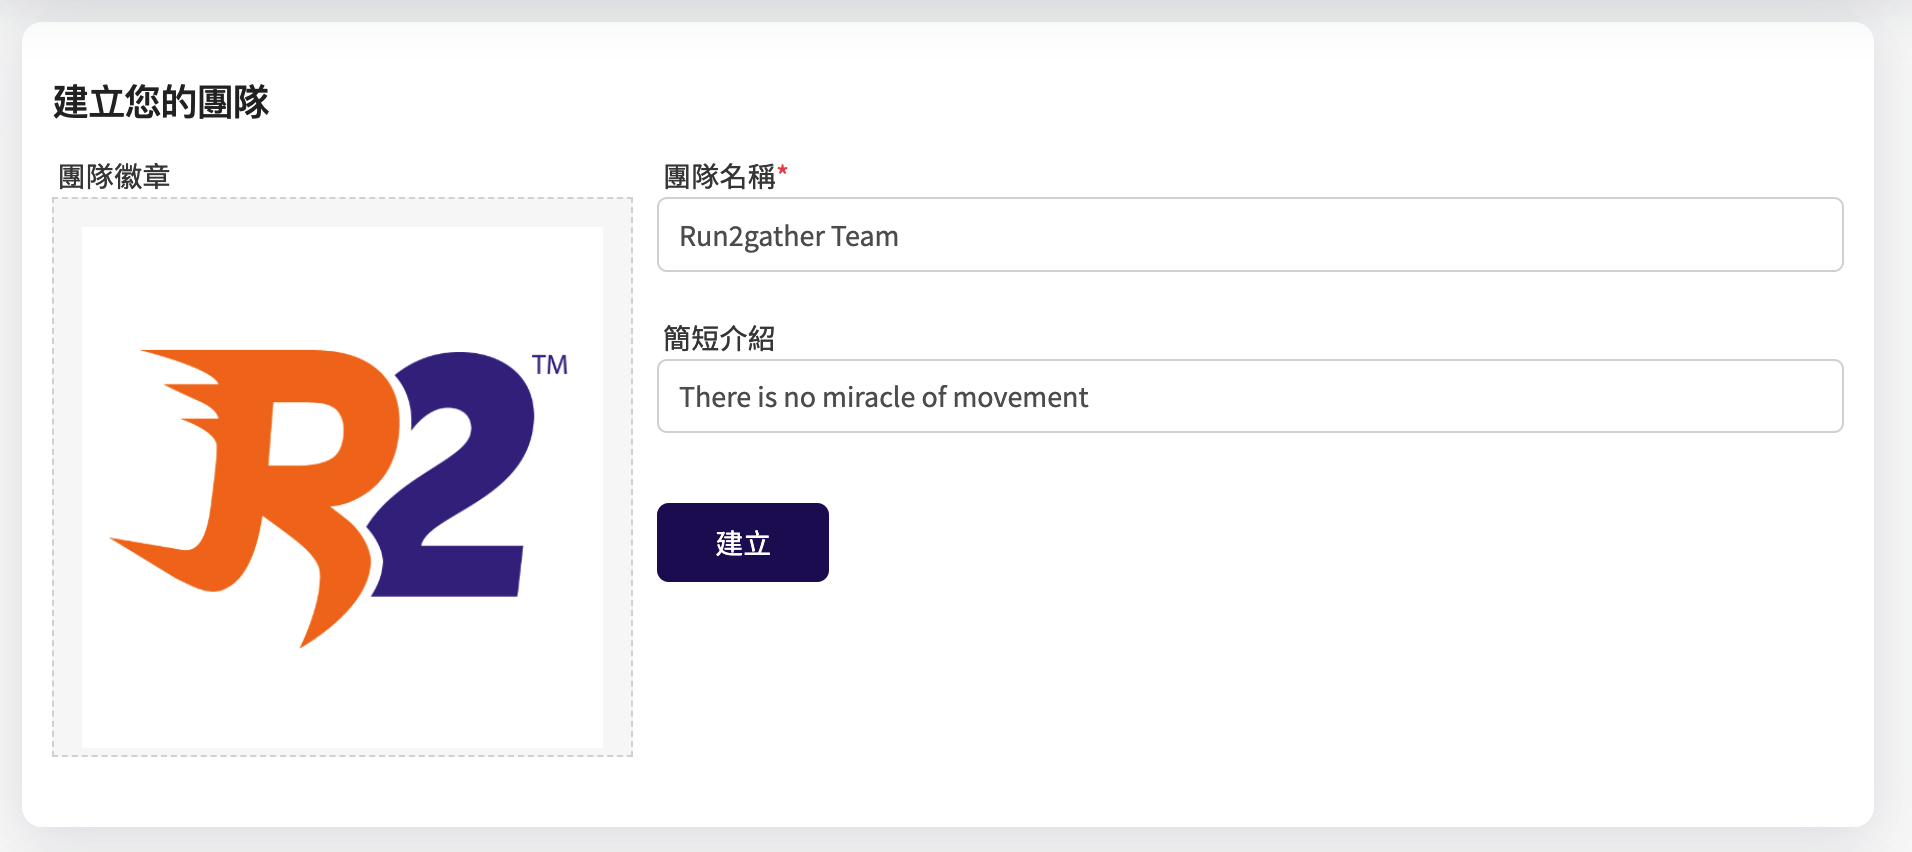Click the word Team in name field

[x=865, y=236]
